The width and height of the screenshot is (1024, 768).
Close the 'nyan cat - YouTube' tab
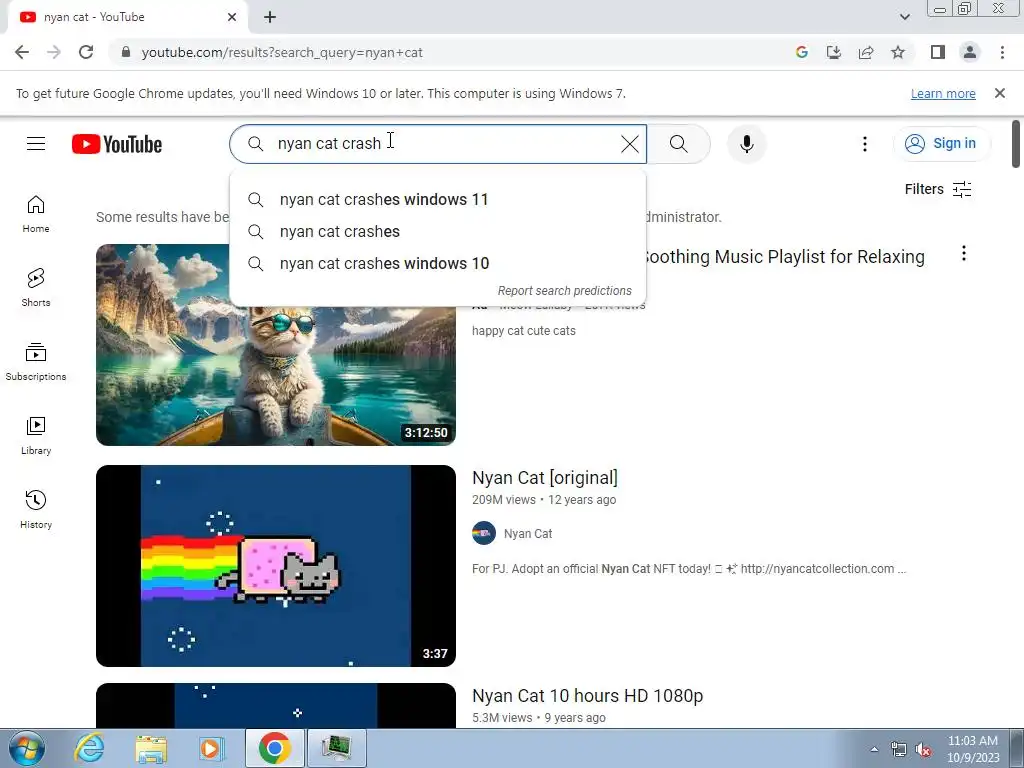(232, 18)
